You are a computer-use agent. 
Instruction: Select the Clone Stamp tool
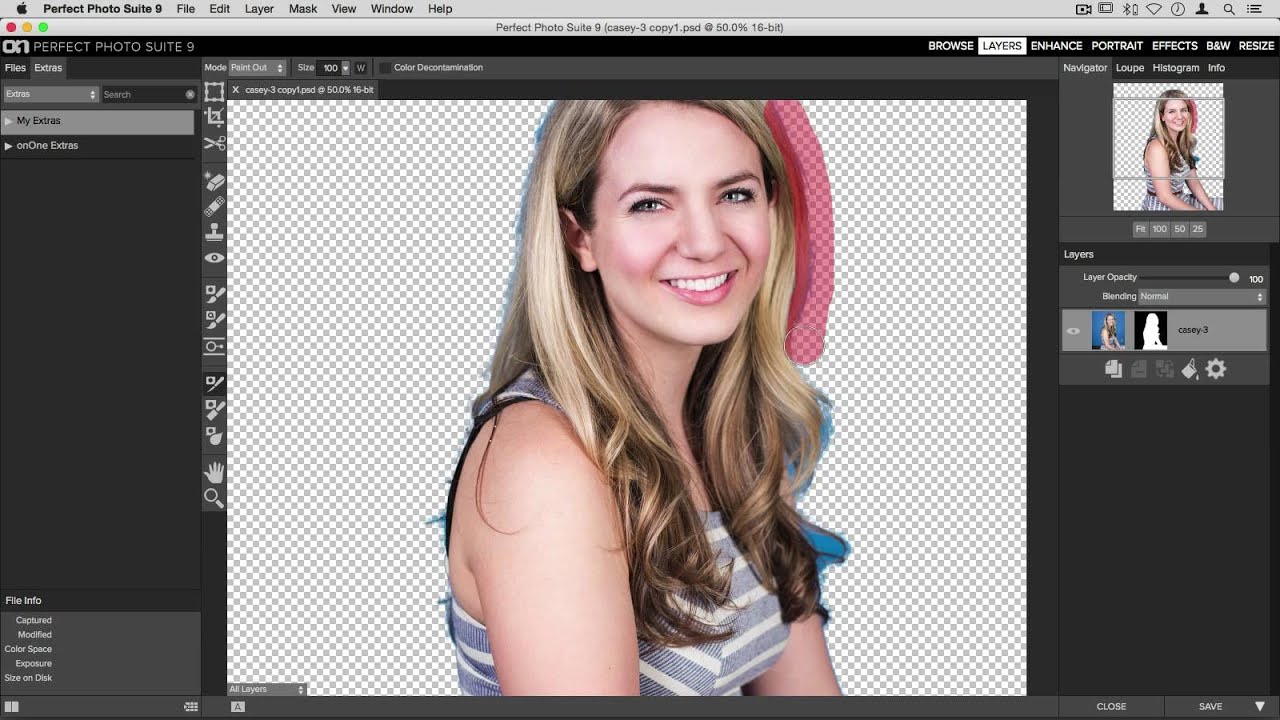coord(214,232)
